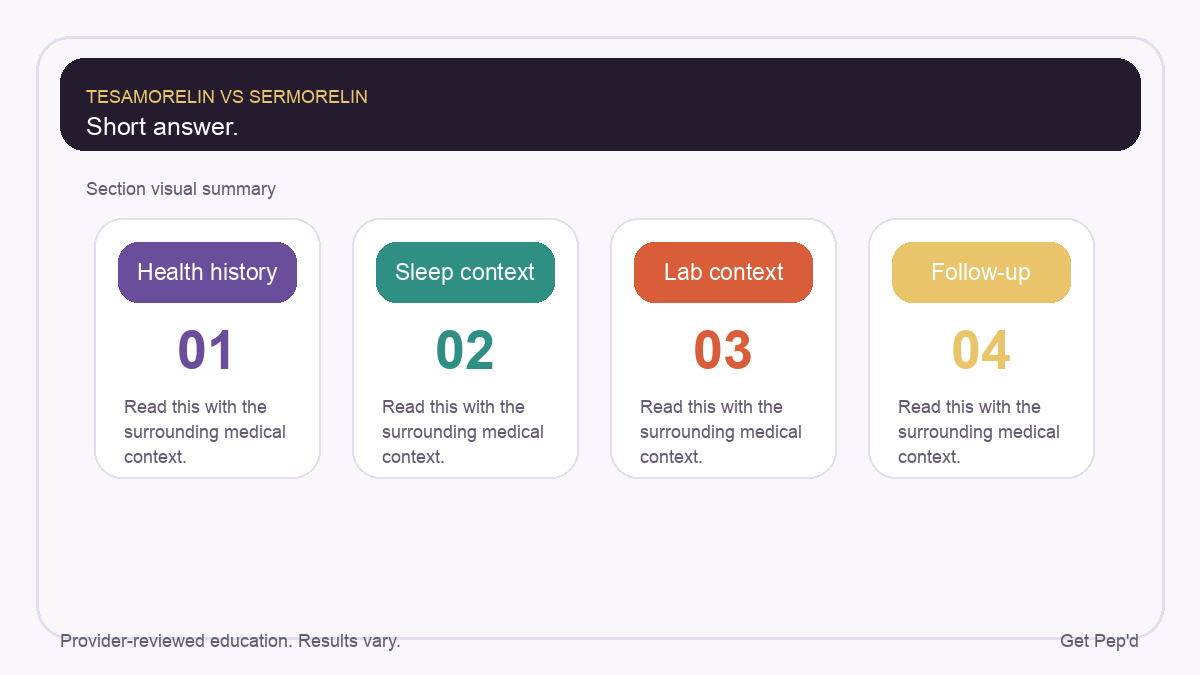Viewport: 1200px width, 675px height.
Task: Click the yellow number 04
Action: [x=981, y=351]
